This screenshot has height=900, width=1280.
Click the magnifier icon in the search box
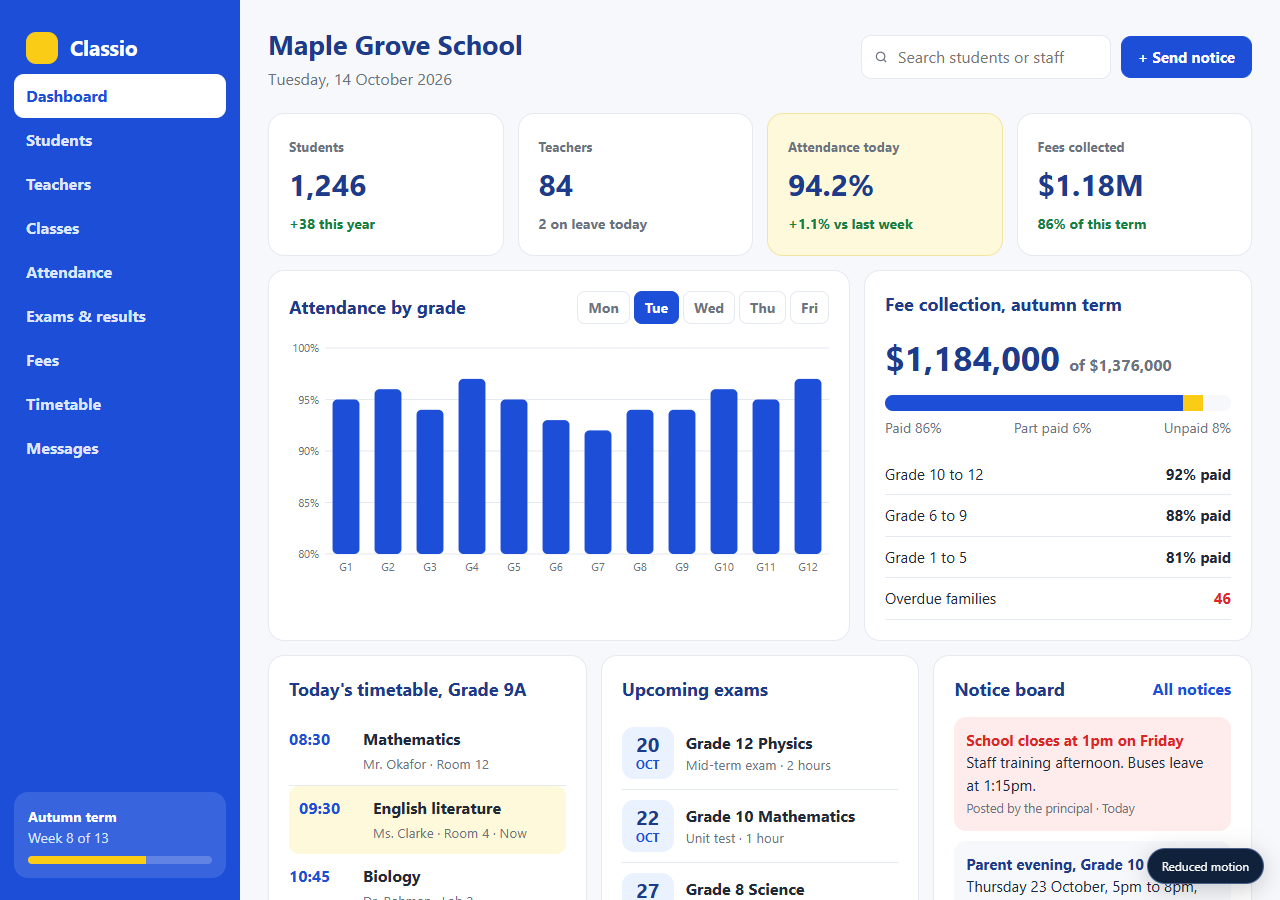tap(881, 58)
